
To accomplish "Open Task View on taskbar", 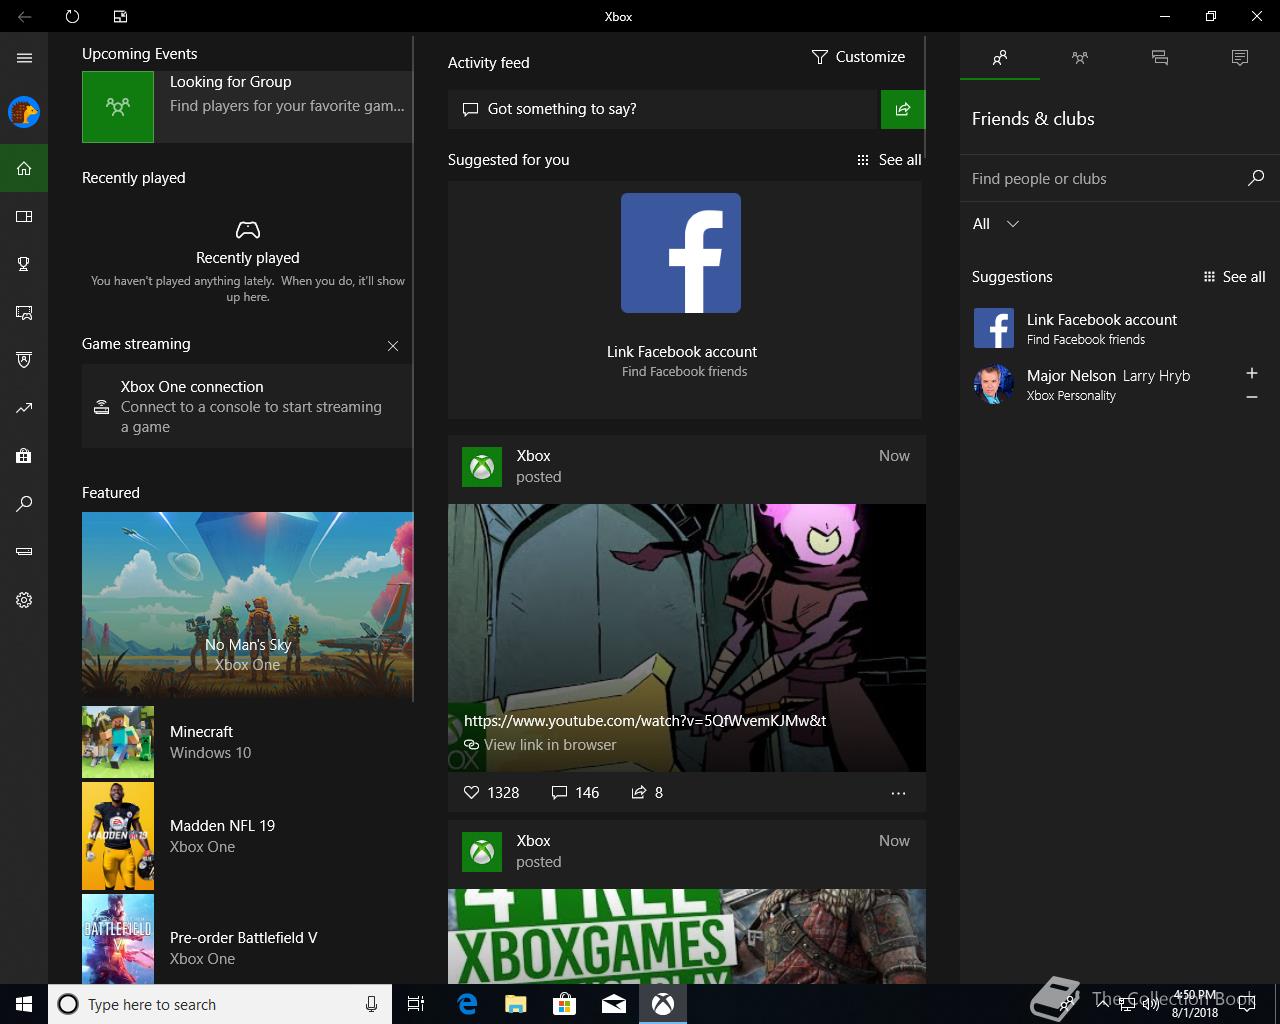I will pyautogui.click(x=416, y=1004).
